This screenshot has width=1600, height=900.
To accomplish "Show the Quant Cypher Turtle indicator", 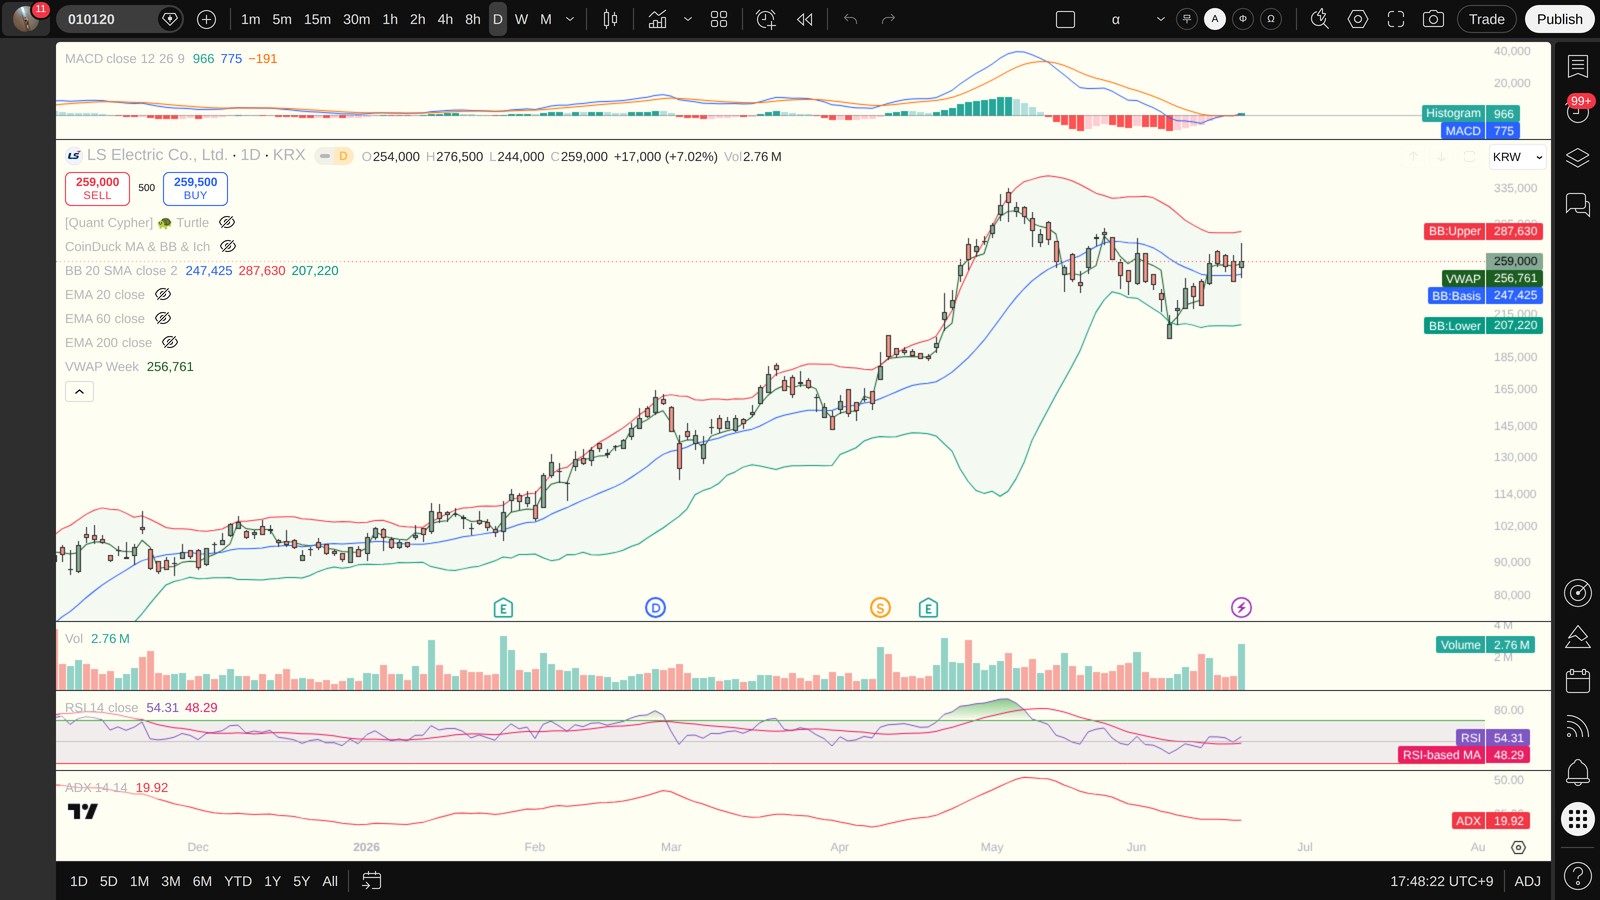I will pos(227,222).
